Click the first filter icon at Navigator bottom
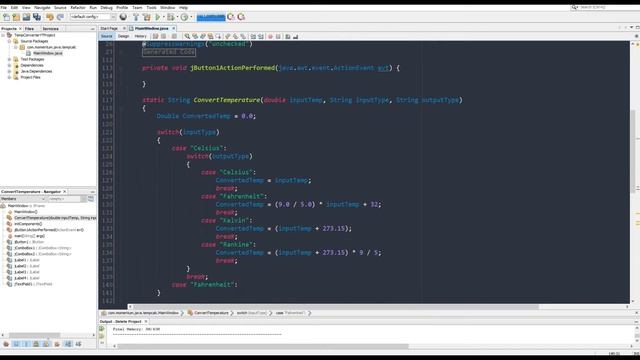Screen dimensions: 640x360 6,344
